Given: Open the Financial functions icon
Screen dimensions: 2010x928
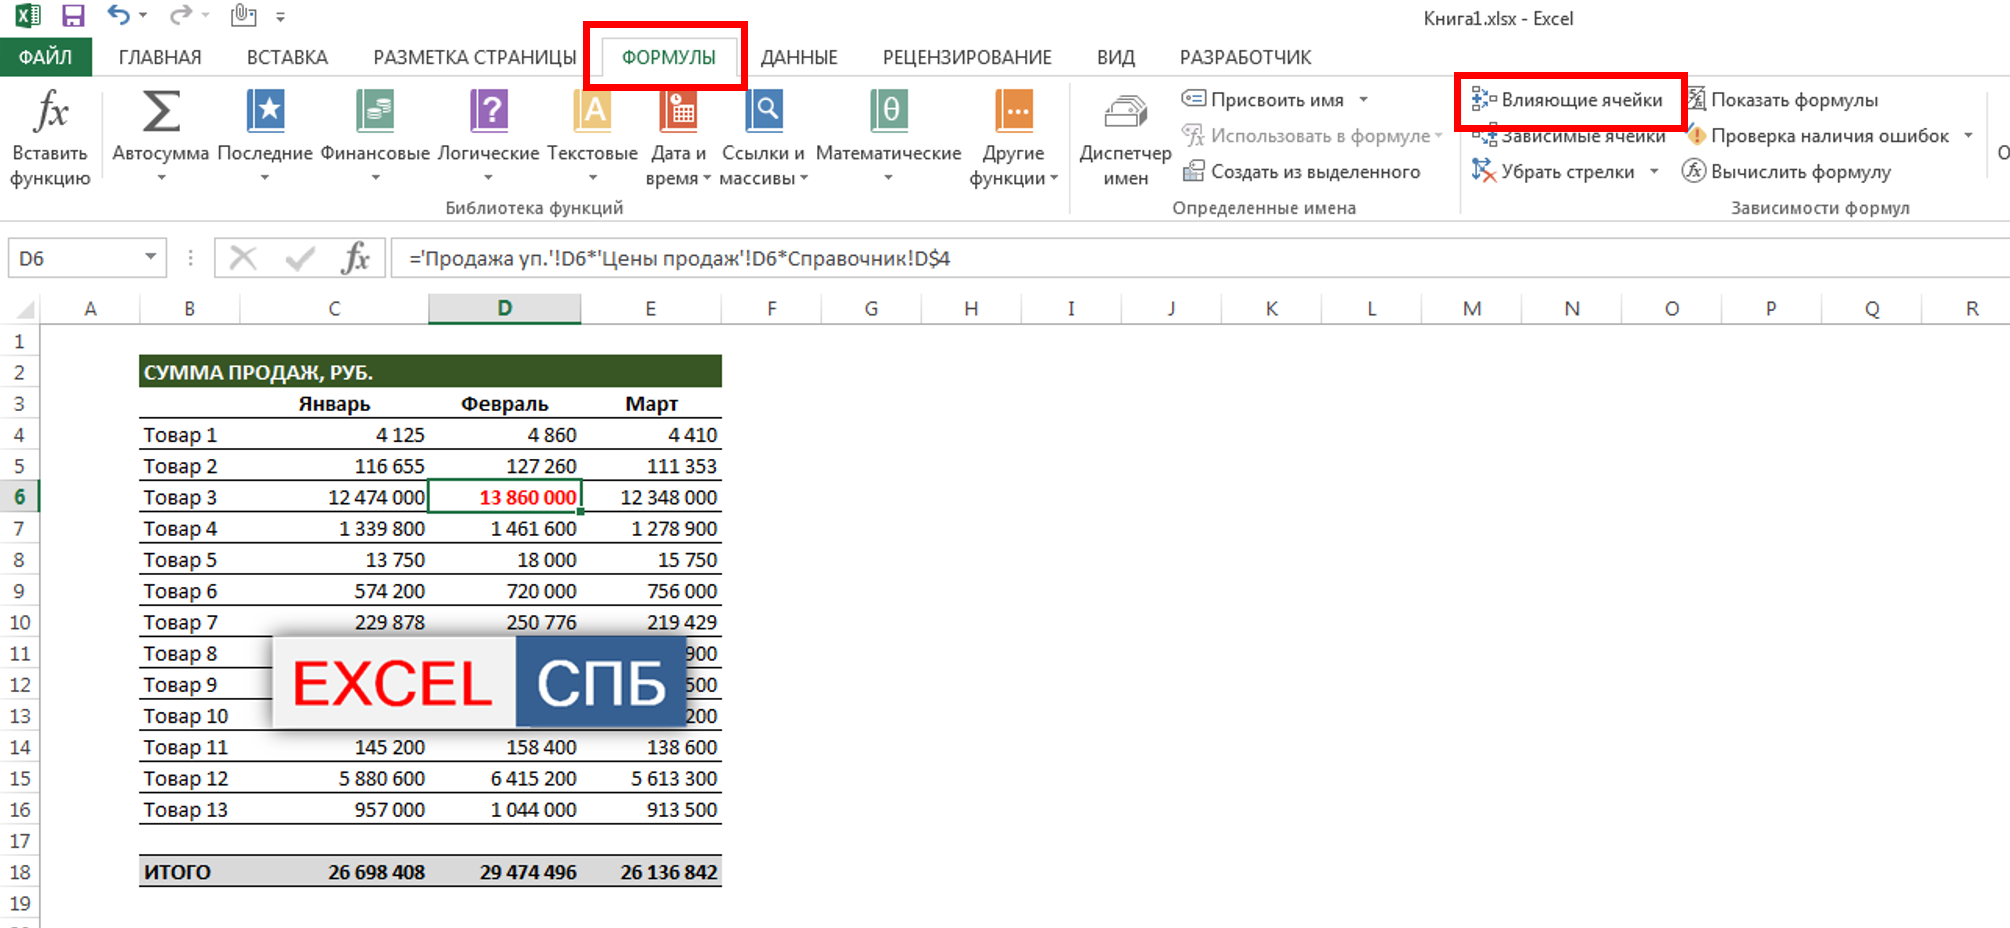Looking at the screenshot, I should pyautogui.click(x=375, y=112).
